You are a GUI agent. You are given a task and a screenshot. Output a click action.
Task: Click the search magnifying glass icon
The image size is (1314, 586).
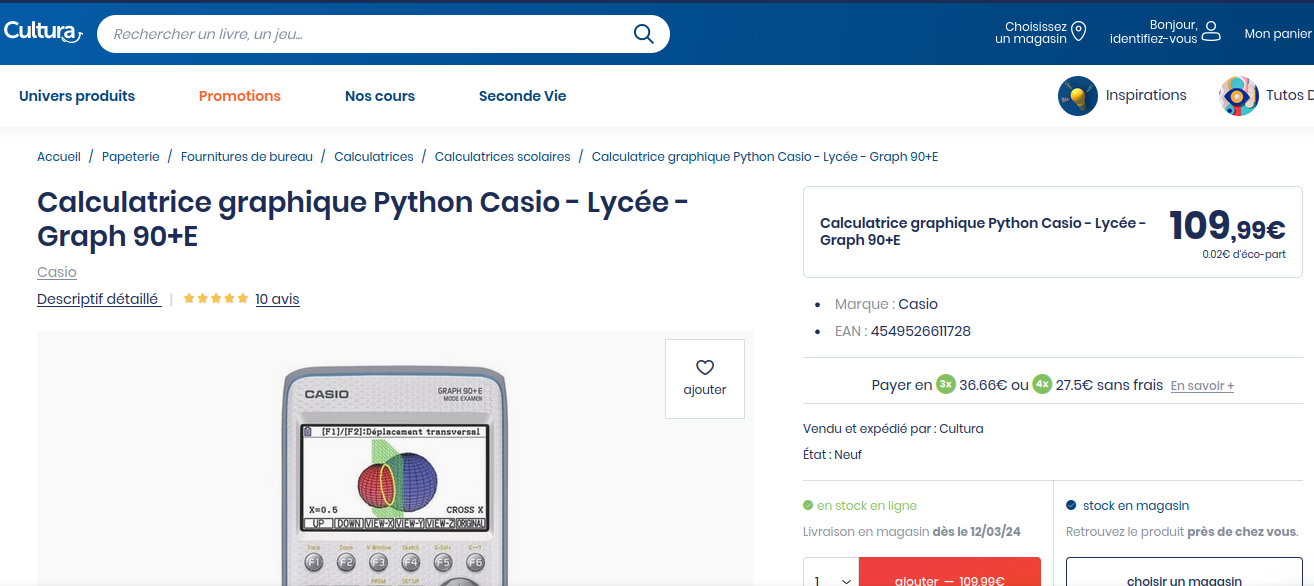(x=643, y=34)
